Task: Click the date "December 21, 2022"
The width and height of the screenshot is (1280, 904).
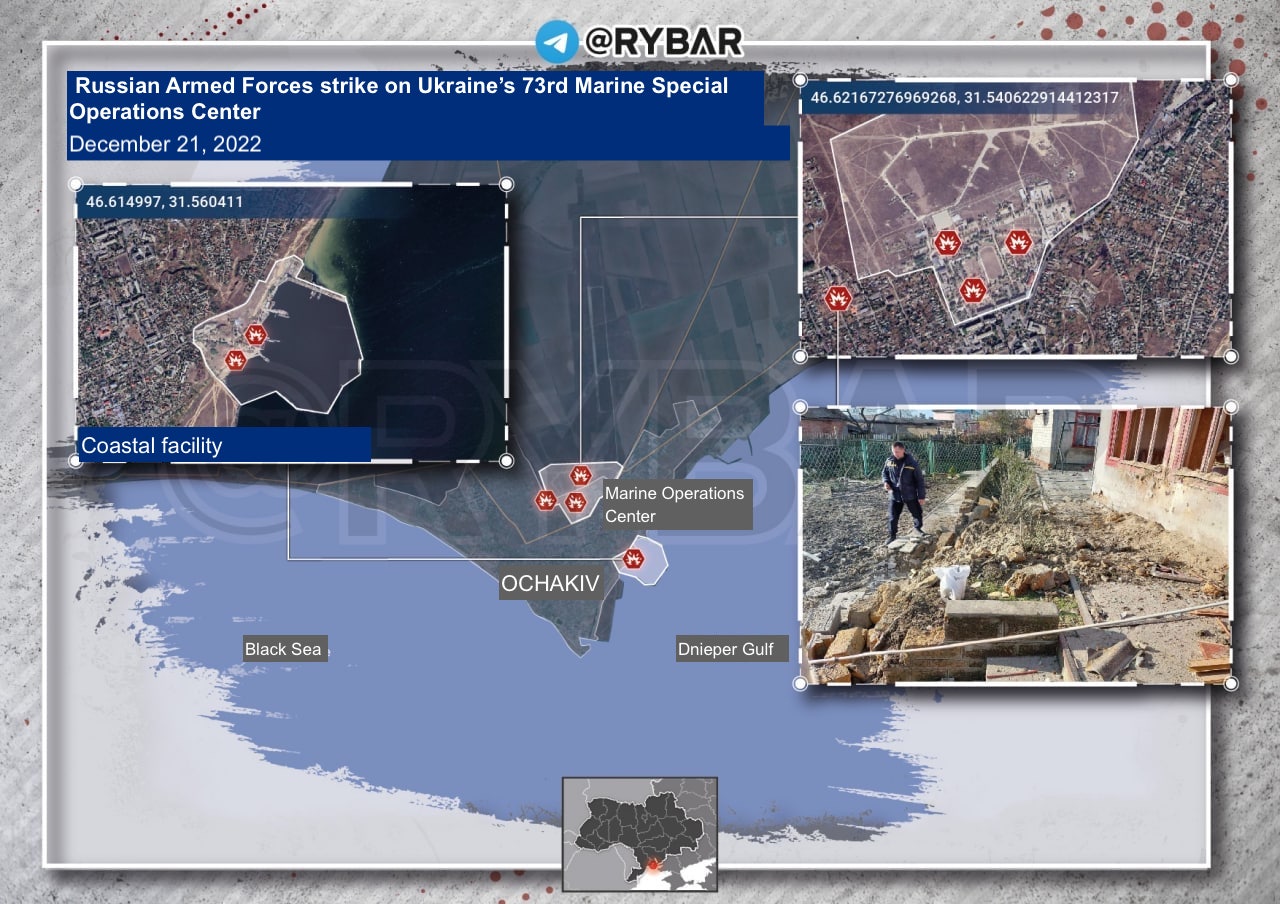Action: (166, 144)
